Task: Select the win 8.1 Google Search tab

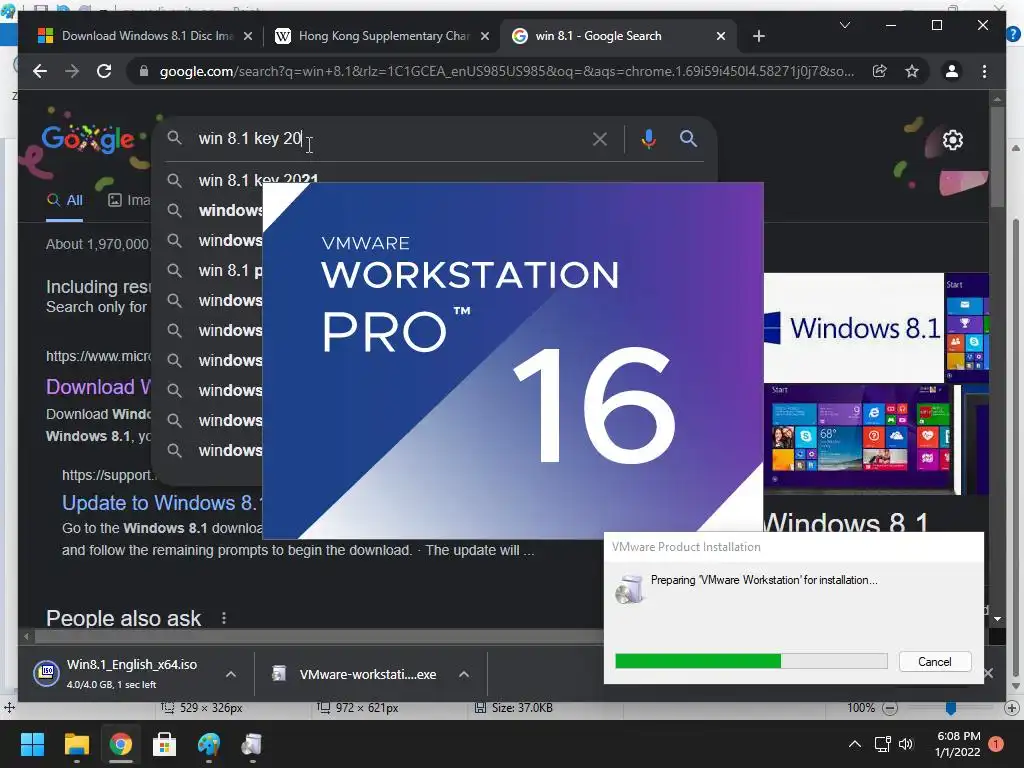Action: click(617, 36)
